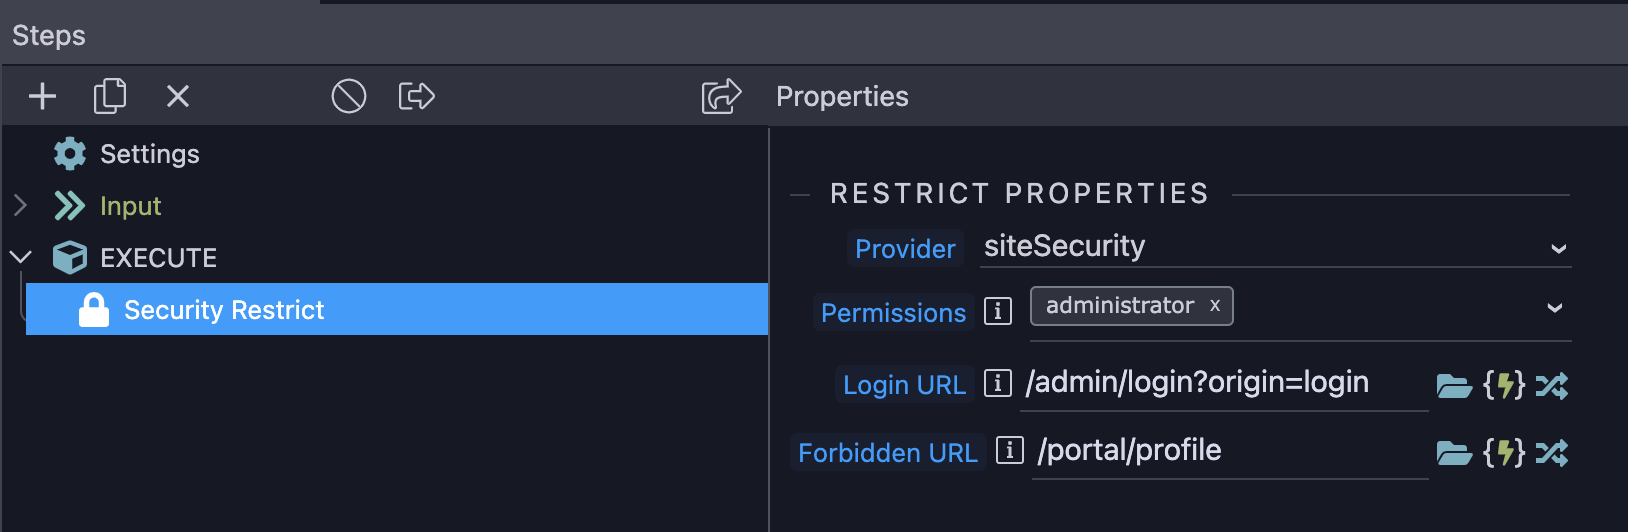Viewport: 1628px width, 532px height.
Task: Show info for the Permissions field
Action: (x=998, y=311)
